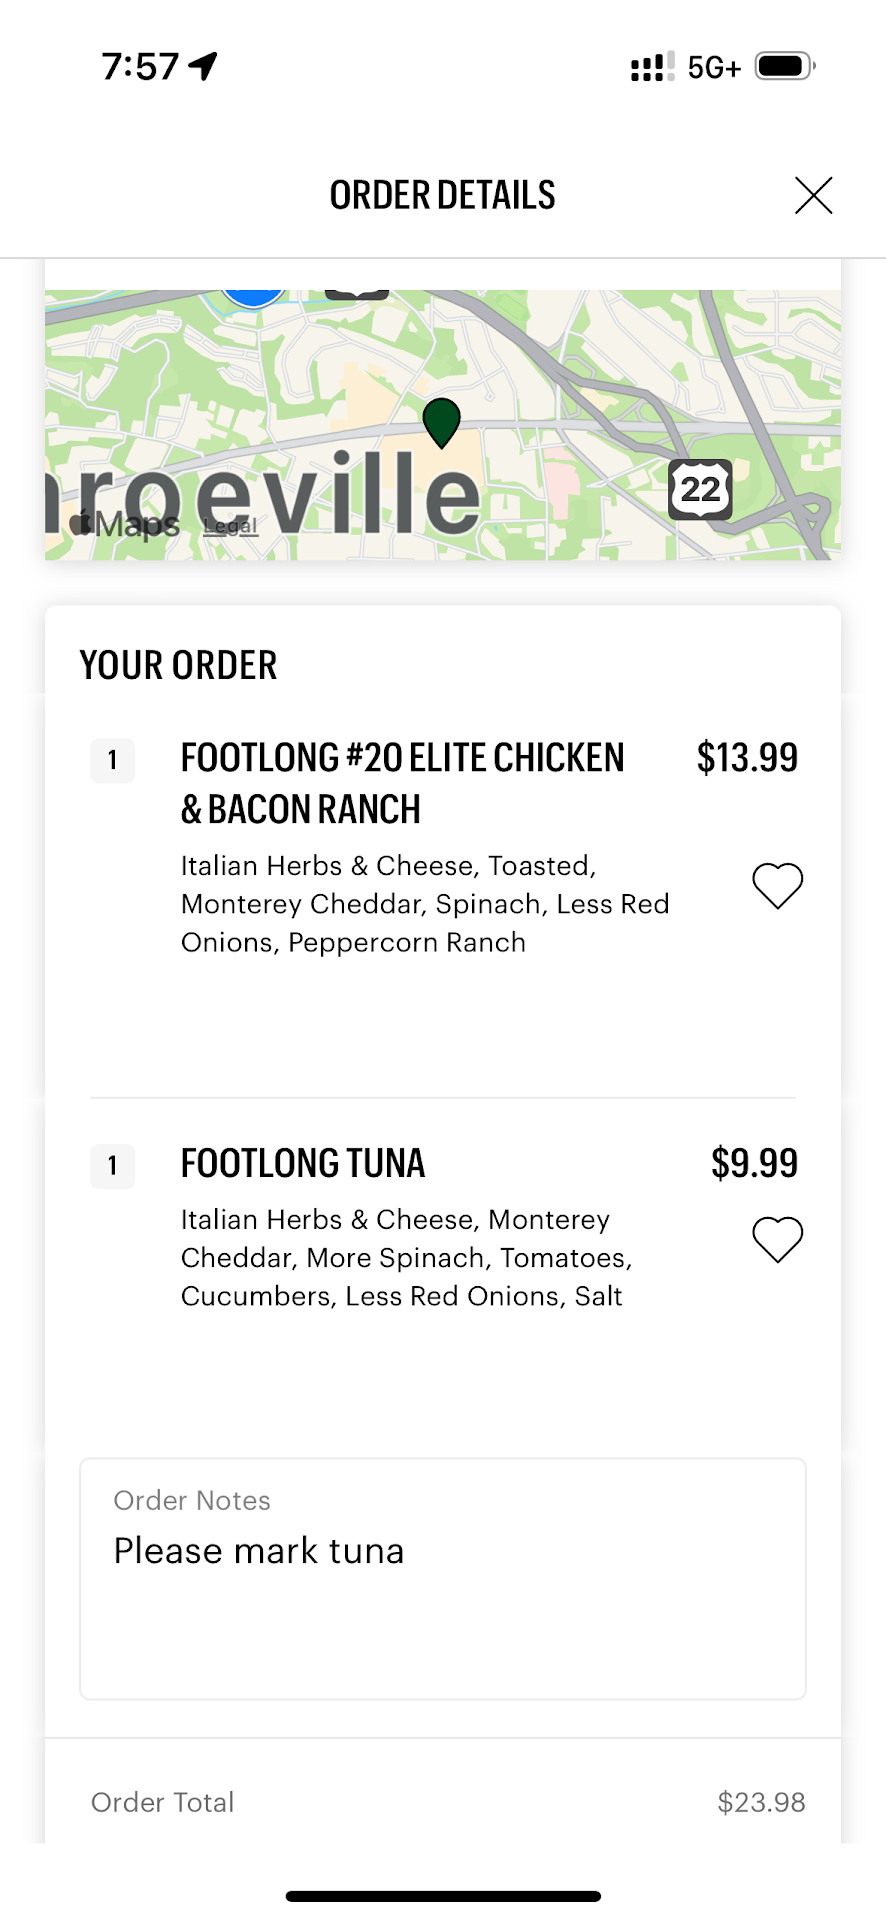Tap quantity badge next to Footlong Tuna

(x=113, y=1165)
